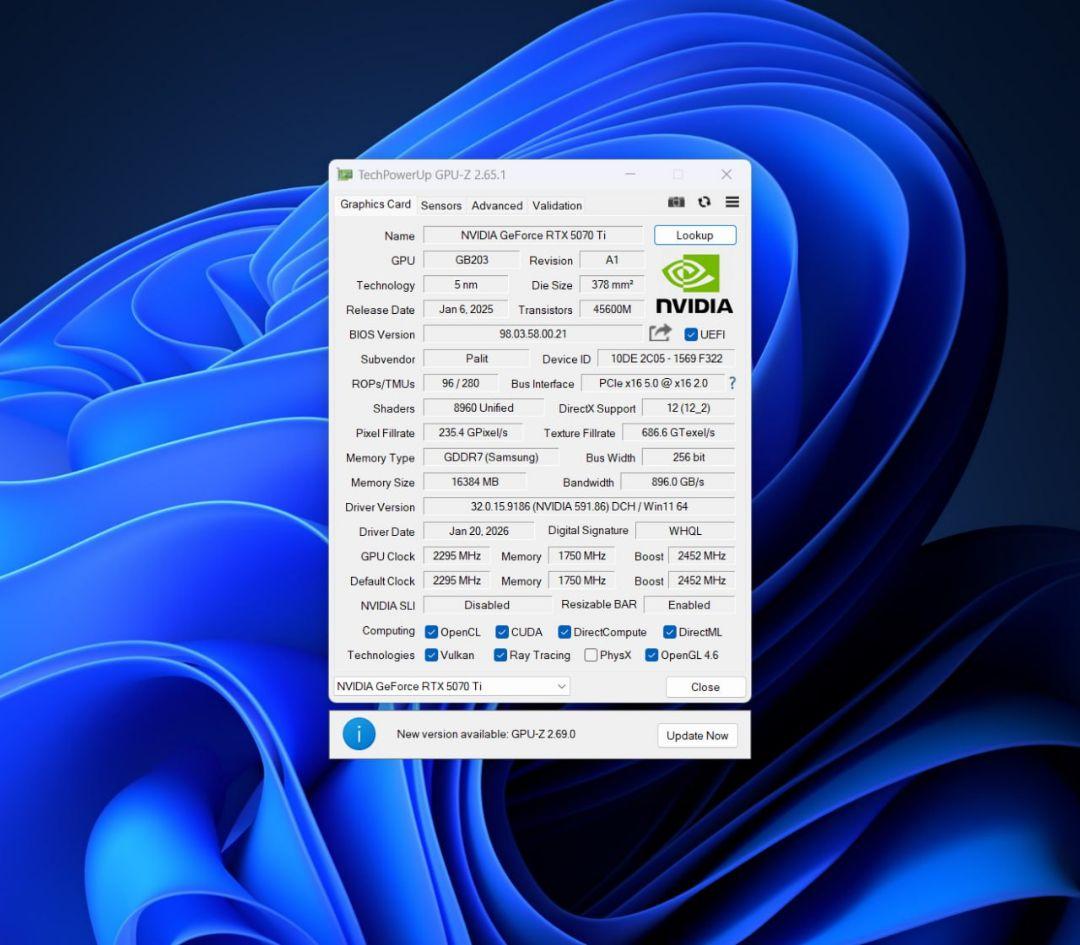This screenshot has width=1080, height=945.
Task: Click the GPU Clock value 2295 MHz
Action: (x=457, y=556)
